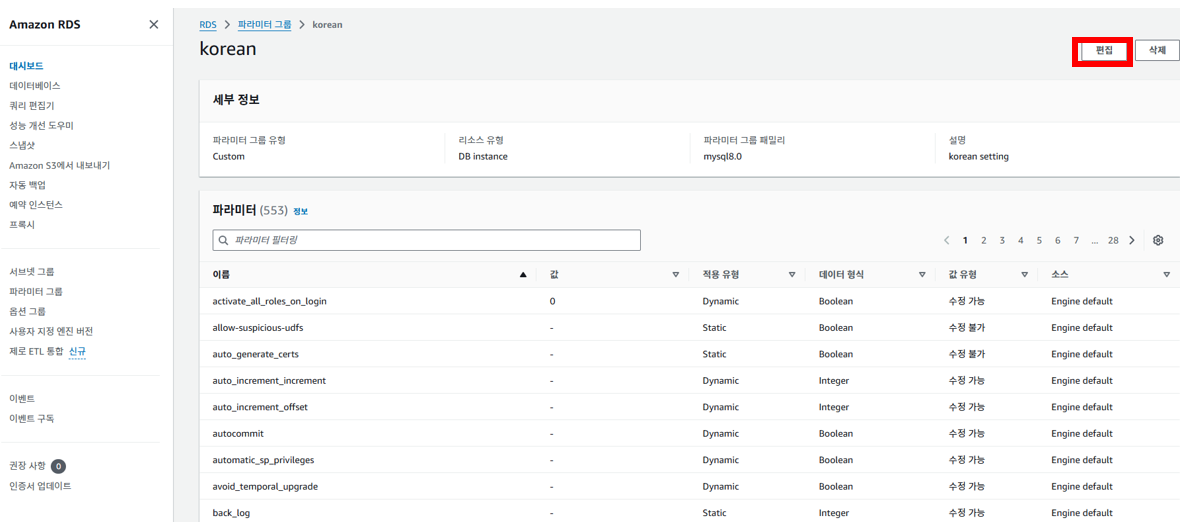Screen dimensions: 1190x532
Task: Go to parameters page 5
Action: (1039, 240)
